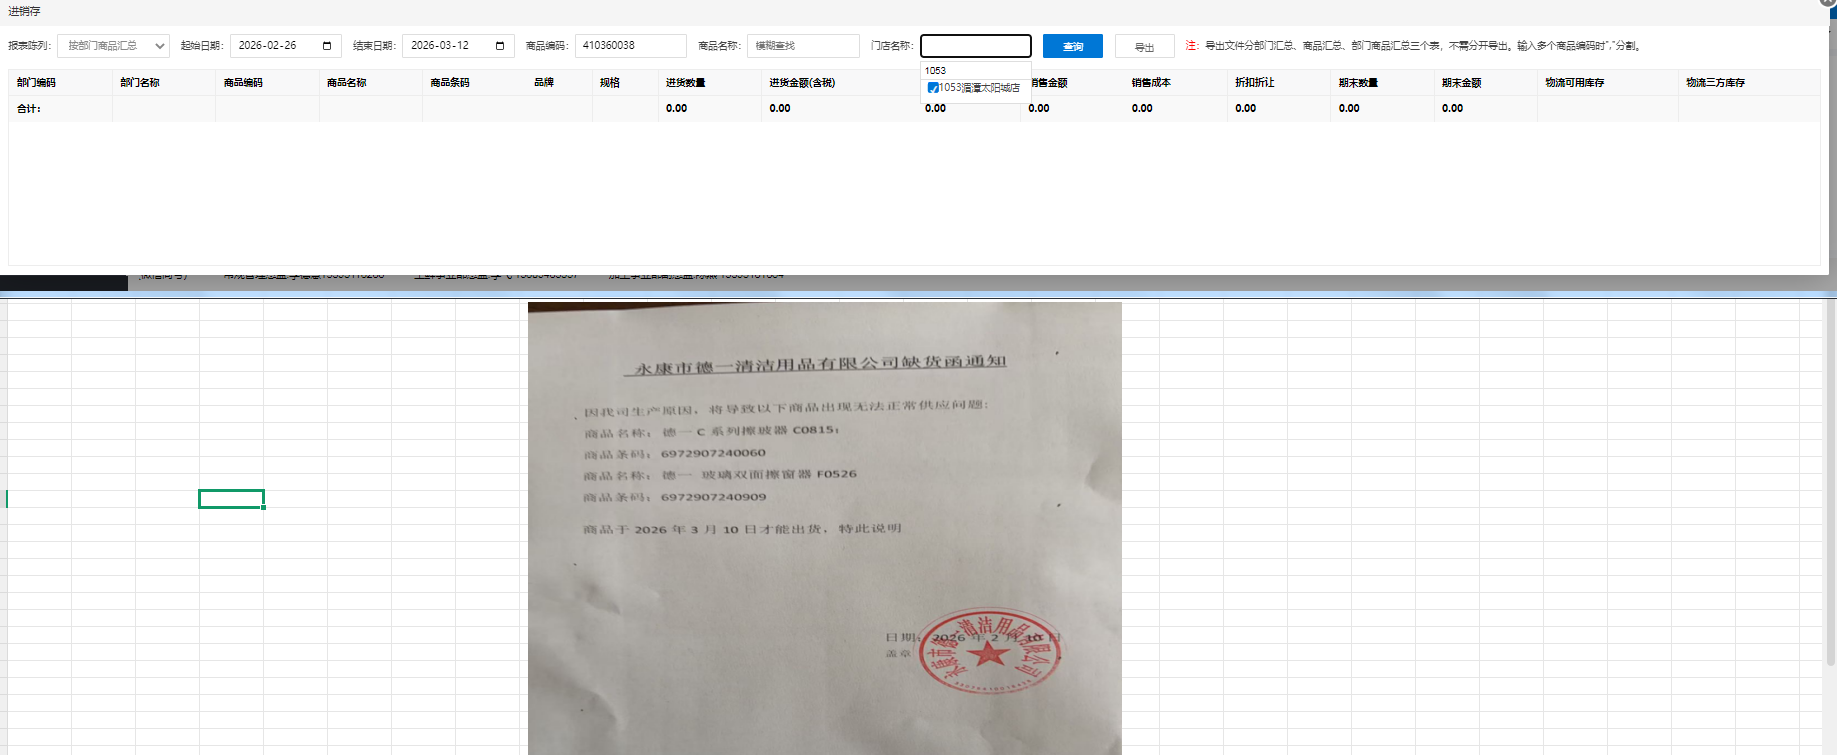The width and height of the screenshot is (1837, 755).
Task: Open the start date calendar picker icon
Action: click(x=326, y=46)
